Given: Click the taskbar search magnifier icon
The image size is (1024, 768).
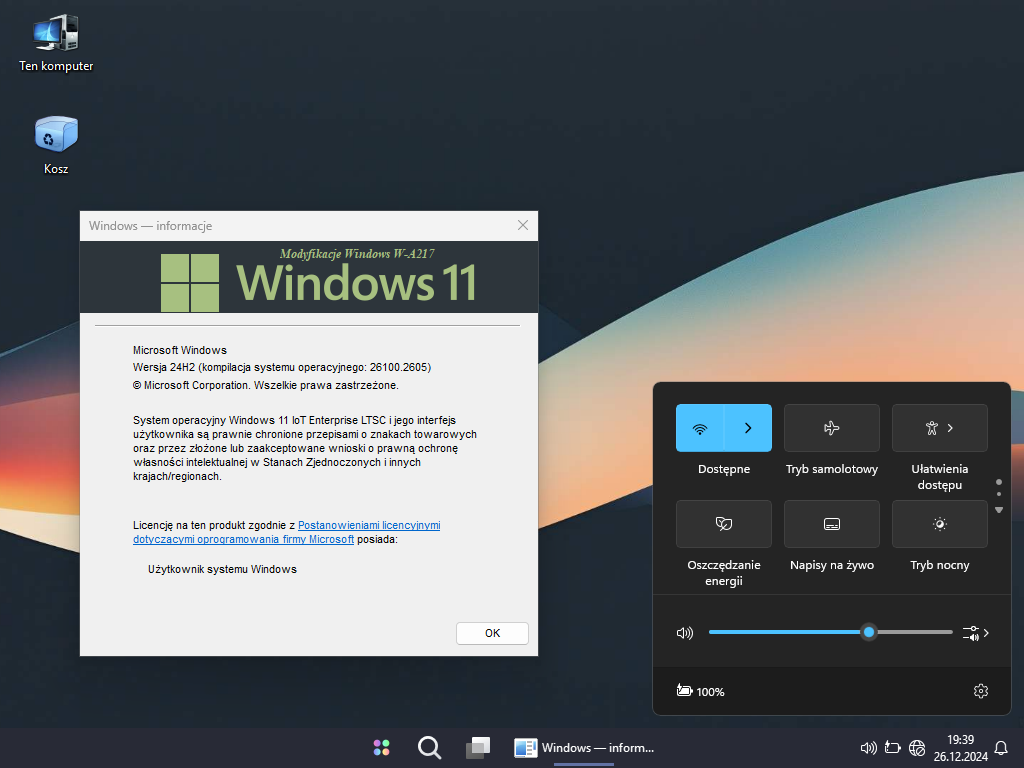Looking at the screenshot, I should pos(429,748).
